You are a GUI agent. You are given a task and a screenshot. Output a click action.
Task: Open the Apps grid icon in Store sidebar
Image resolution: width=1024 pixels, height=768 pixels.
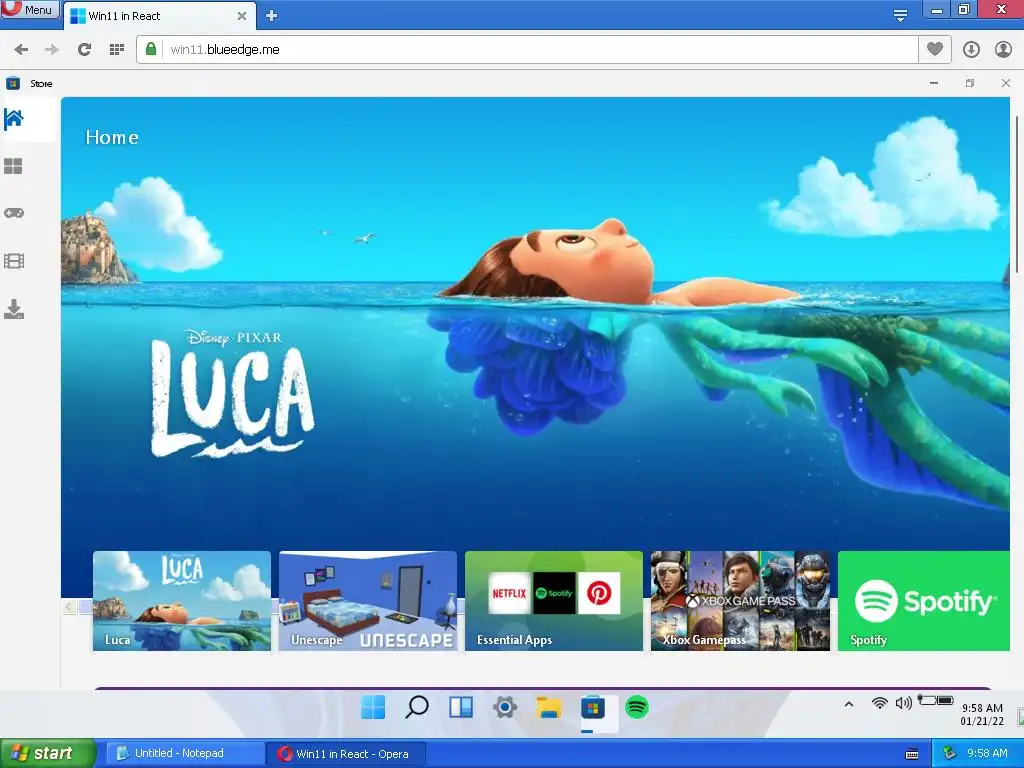(x=13, y=167)
